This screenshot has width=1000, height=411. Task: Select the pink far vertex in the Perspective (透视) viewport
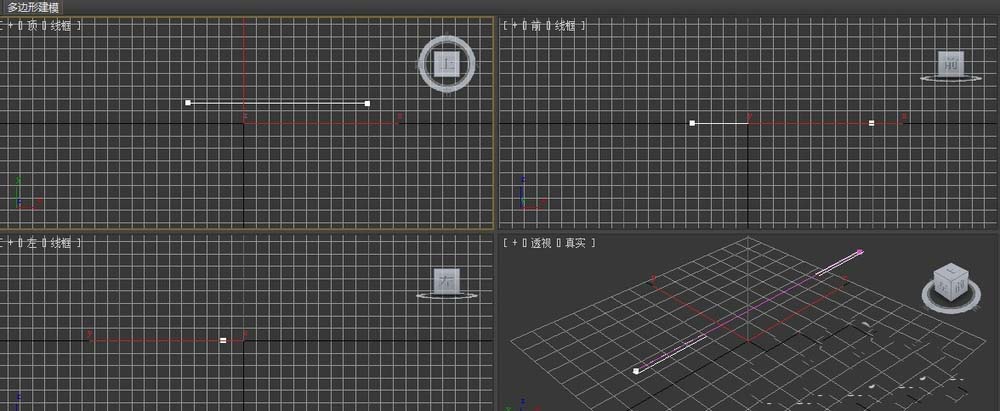860,252
